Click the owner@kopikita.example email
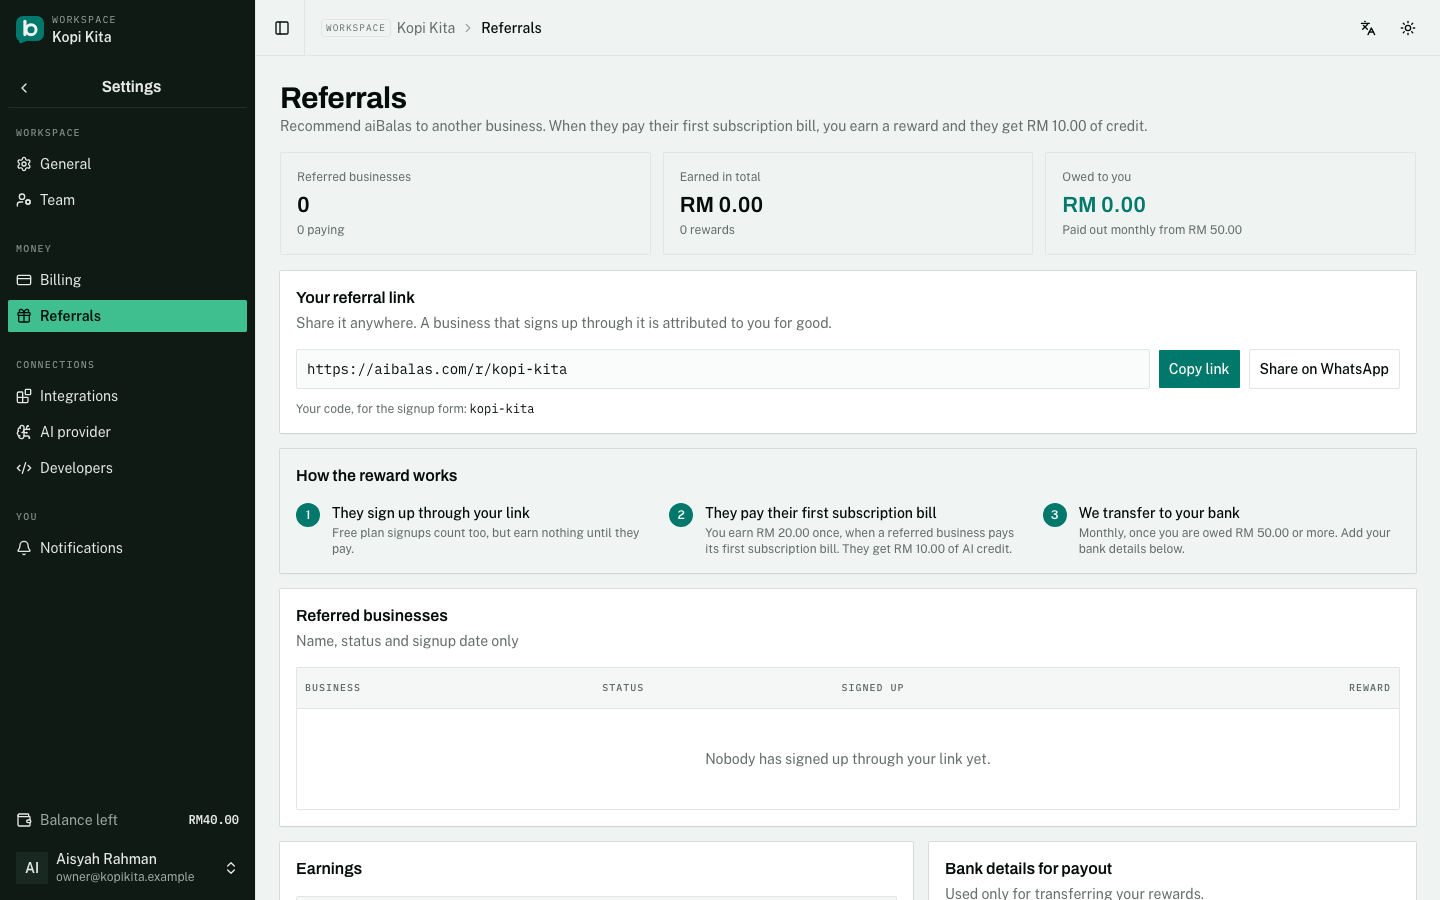 pyautogui.click(x=125, y=877)
